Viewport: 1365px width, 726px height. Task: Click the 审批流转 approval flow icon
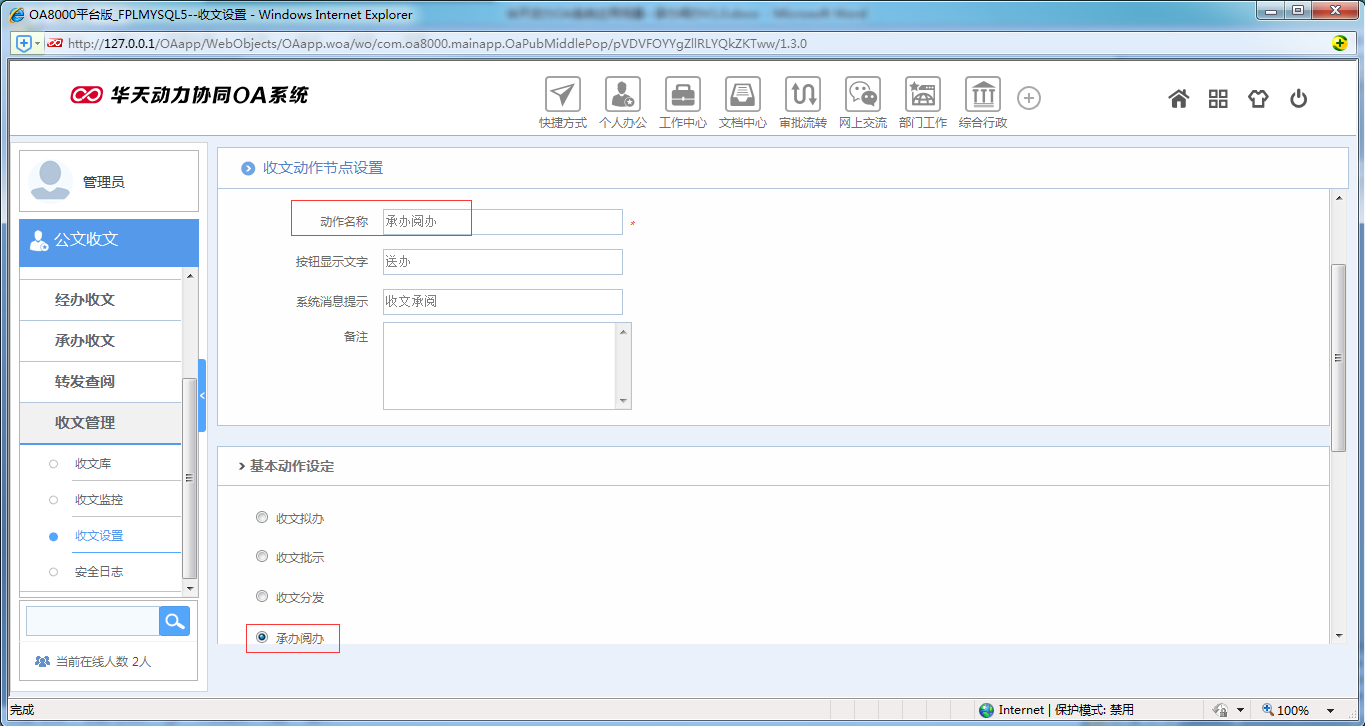coord(802,96)
